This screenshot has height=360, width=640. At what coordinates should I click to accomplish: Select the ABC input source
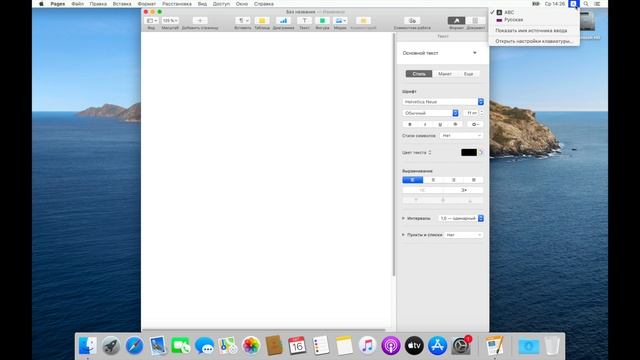point(534,12)
